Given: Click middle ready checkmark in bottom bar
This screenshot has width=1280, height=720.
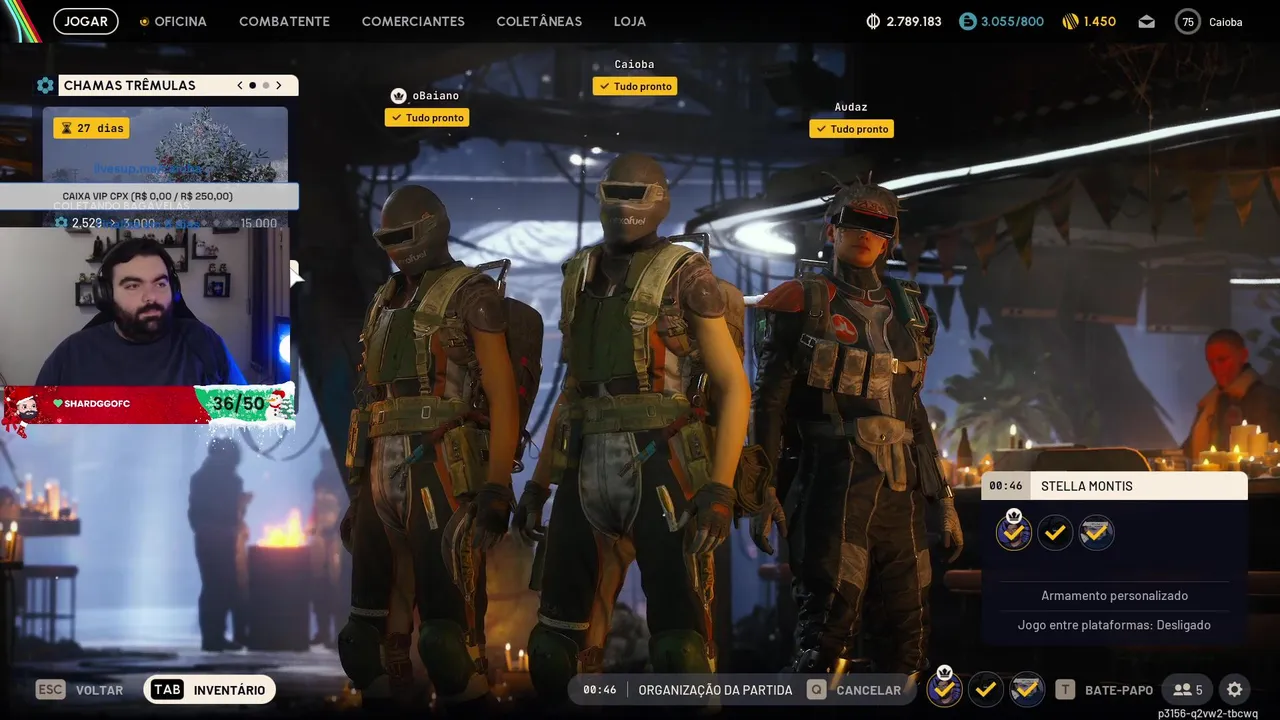Looking at the screenshot, I should [986, 689].
